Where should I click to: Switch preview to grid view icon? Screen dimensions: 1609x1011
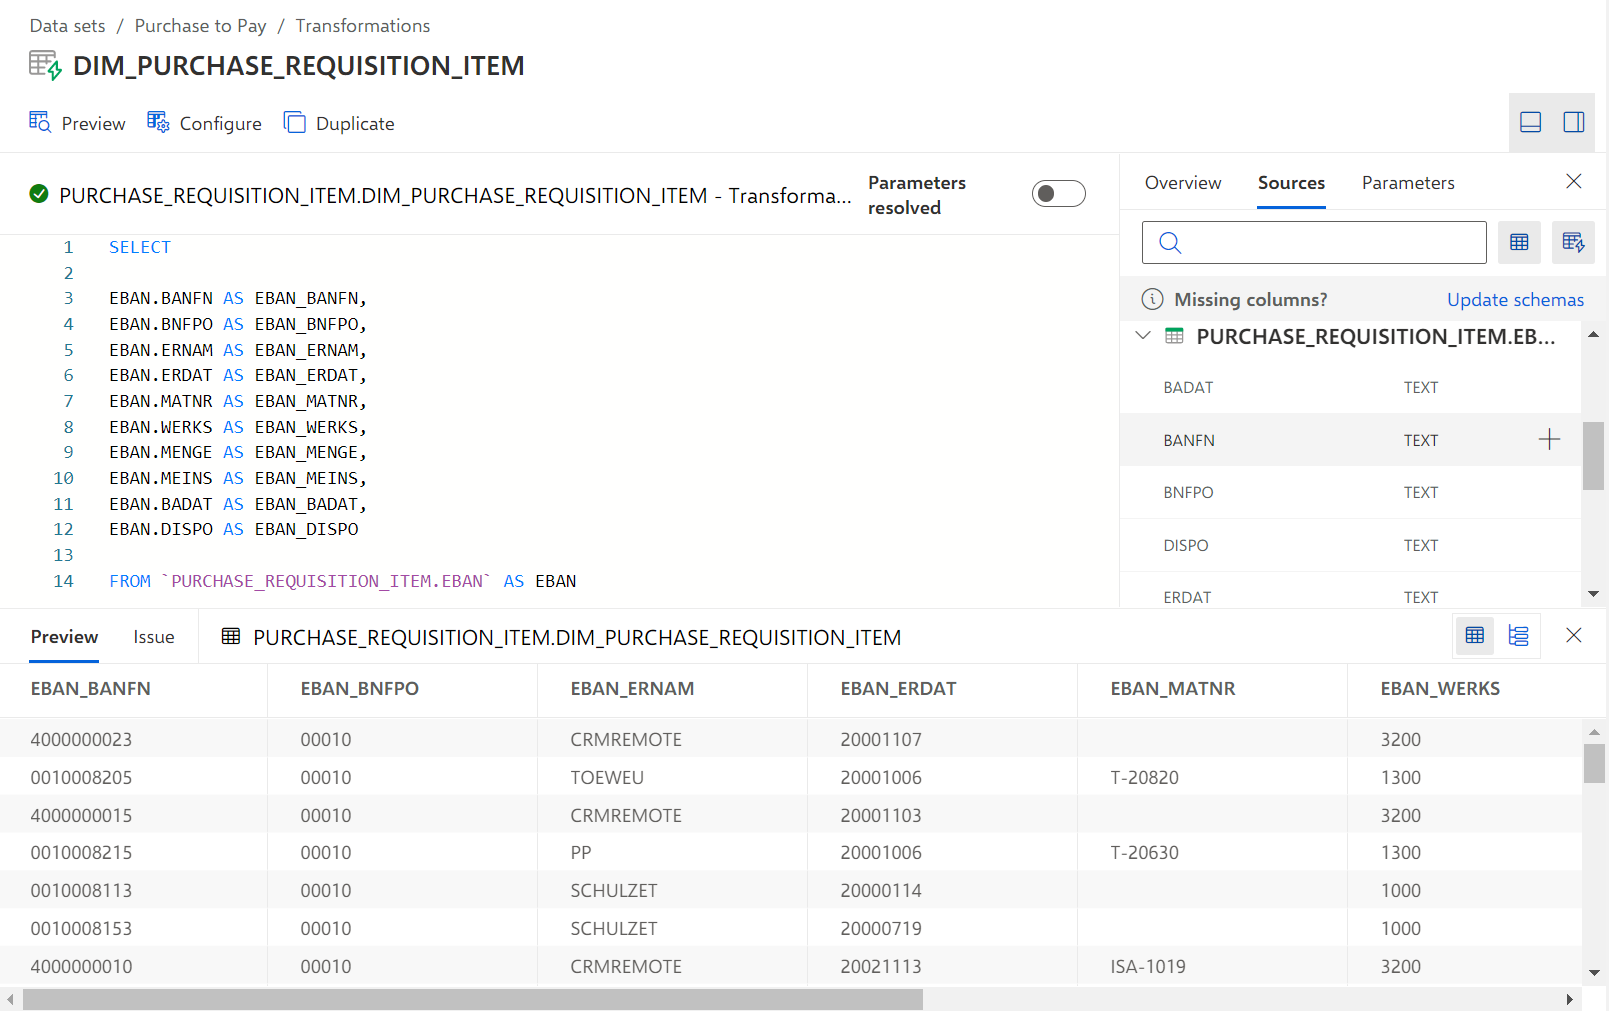coord(1474,635)
